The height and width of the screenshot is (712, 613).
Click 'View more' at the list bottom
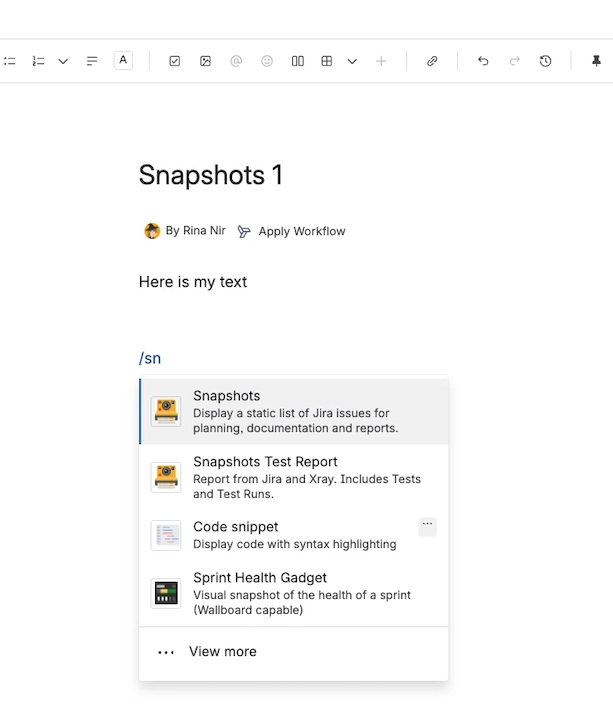pos(294,652)
